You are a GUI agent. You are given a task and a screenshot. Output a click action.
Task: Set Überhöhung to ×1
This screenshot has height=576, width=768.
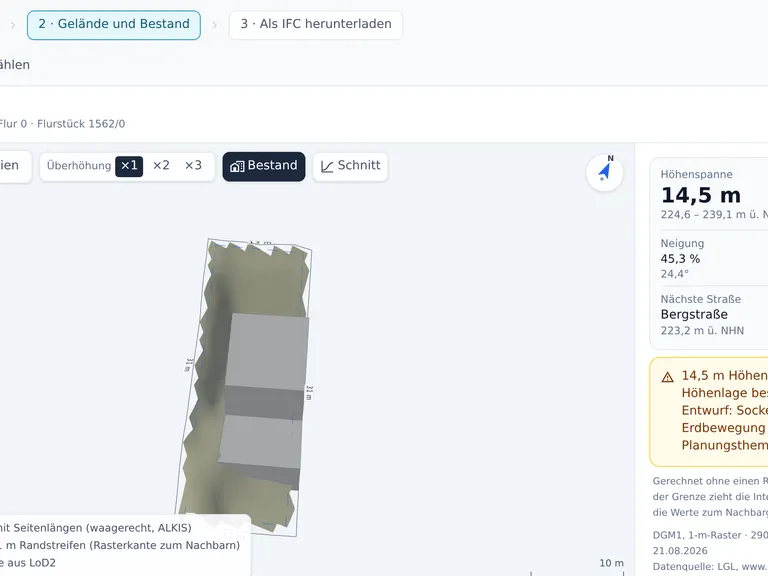point(129,166)
